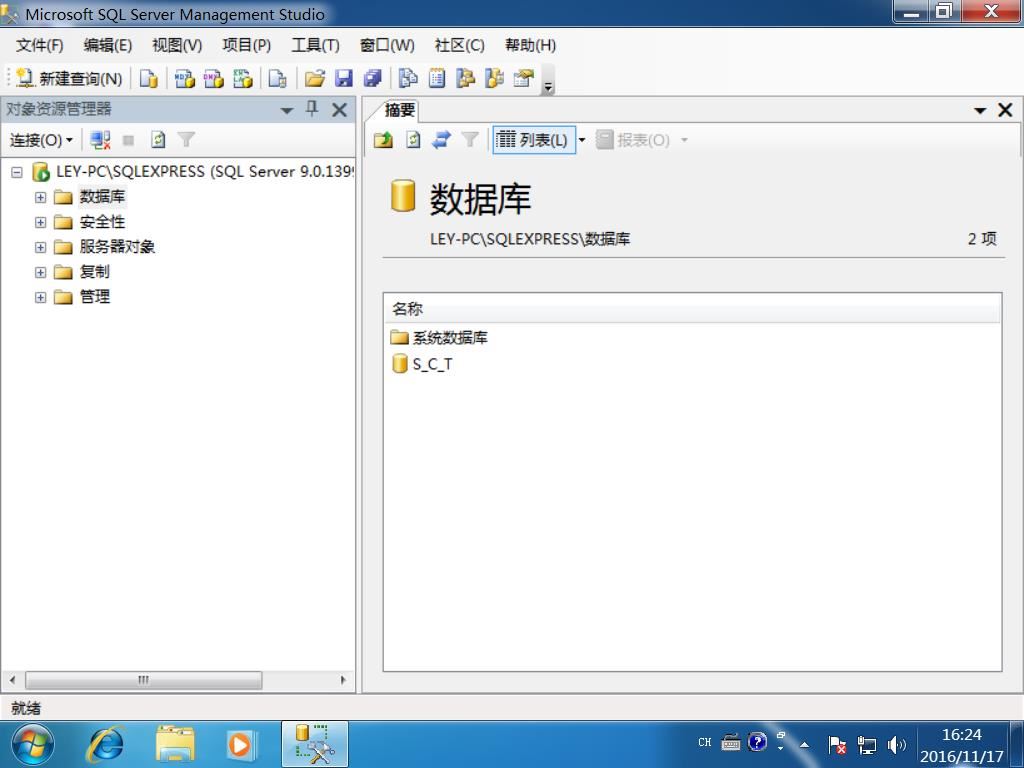
Task: Click the Object Explorer horizontal scrollbar thumb
Action: [144, 680]
